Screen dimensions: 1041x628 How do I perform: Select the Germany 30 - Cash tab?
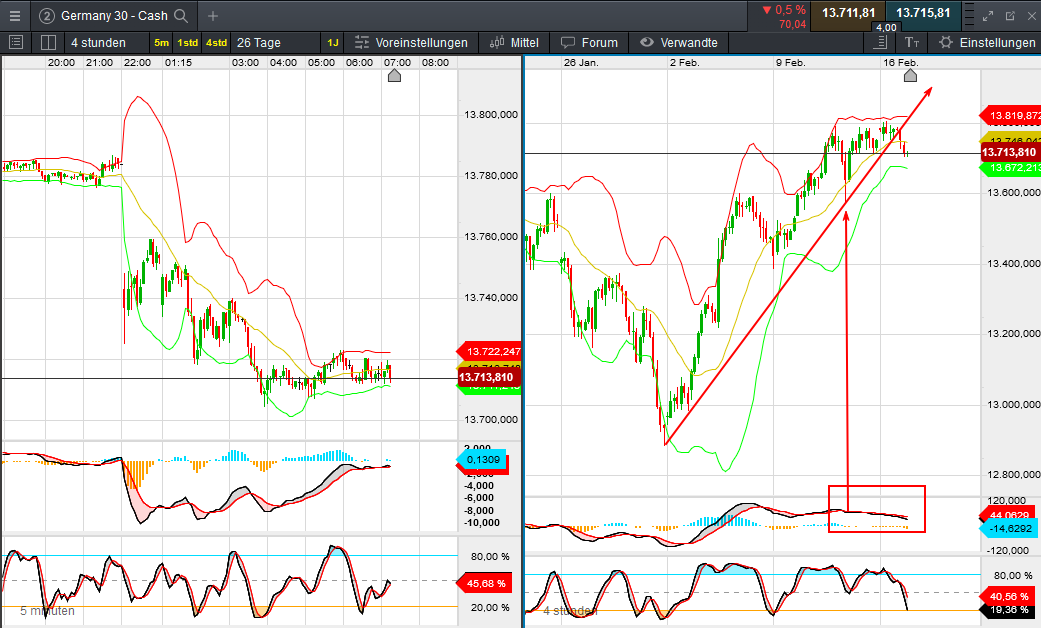coord(114,16)
